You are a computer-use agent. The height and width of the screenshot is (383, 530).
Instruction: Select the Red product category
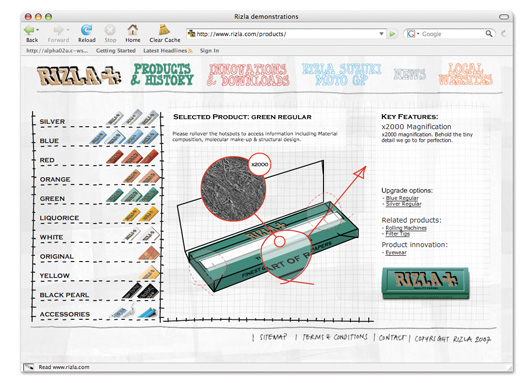point(96,158)
